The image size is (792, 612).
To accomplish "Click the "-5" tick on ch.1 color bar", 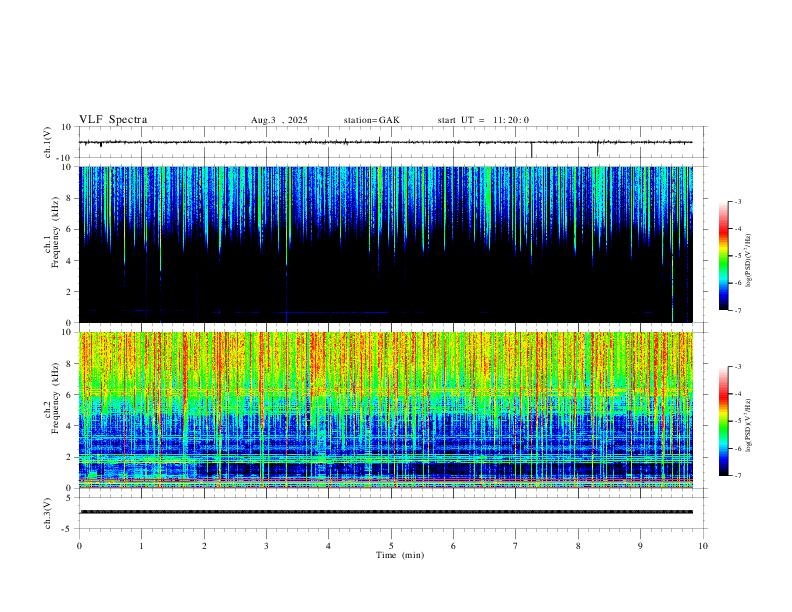I will pos(737,256).
